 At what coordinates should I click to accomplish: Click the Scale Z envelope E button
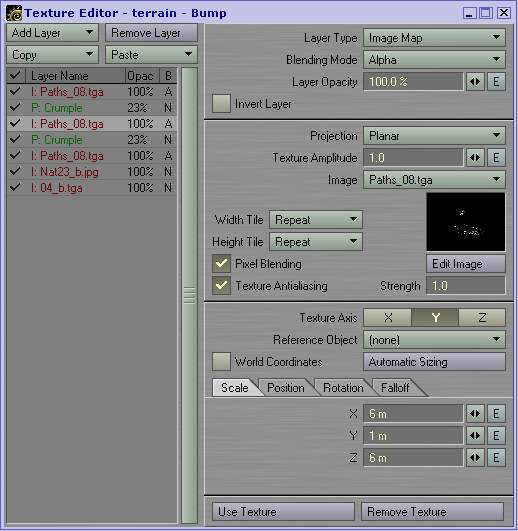[x=496, y=458]
